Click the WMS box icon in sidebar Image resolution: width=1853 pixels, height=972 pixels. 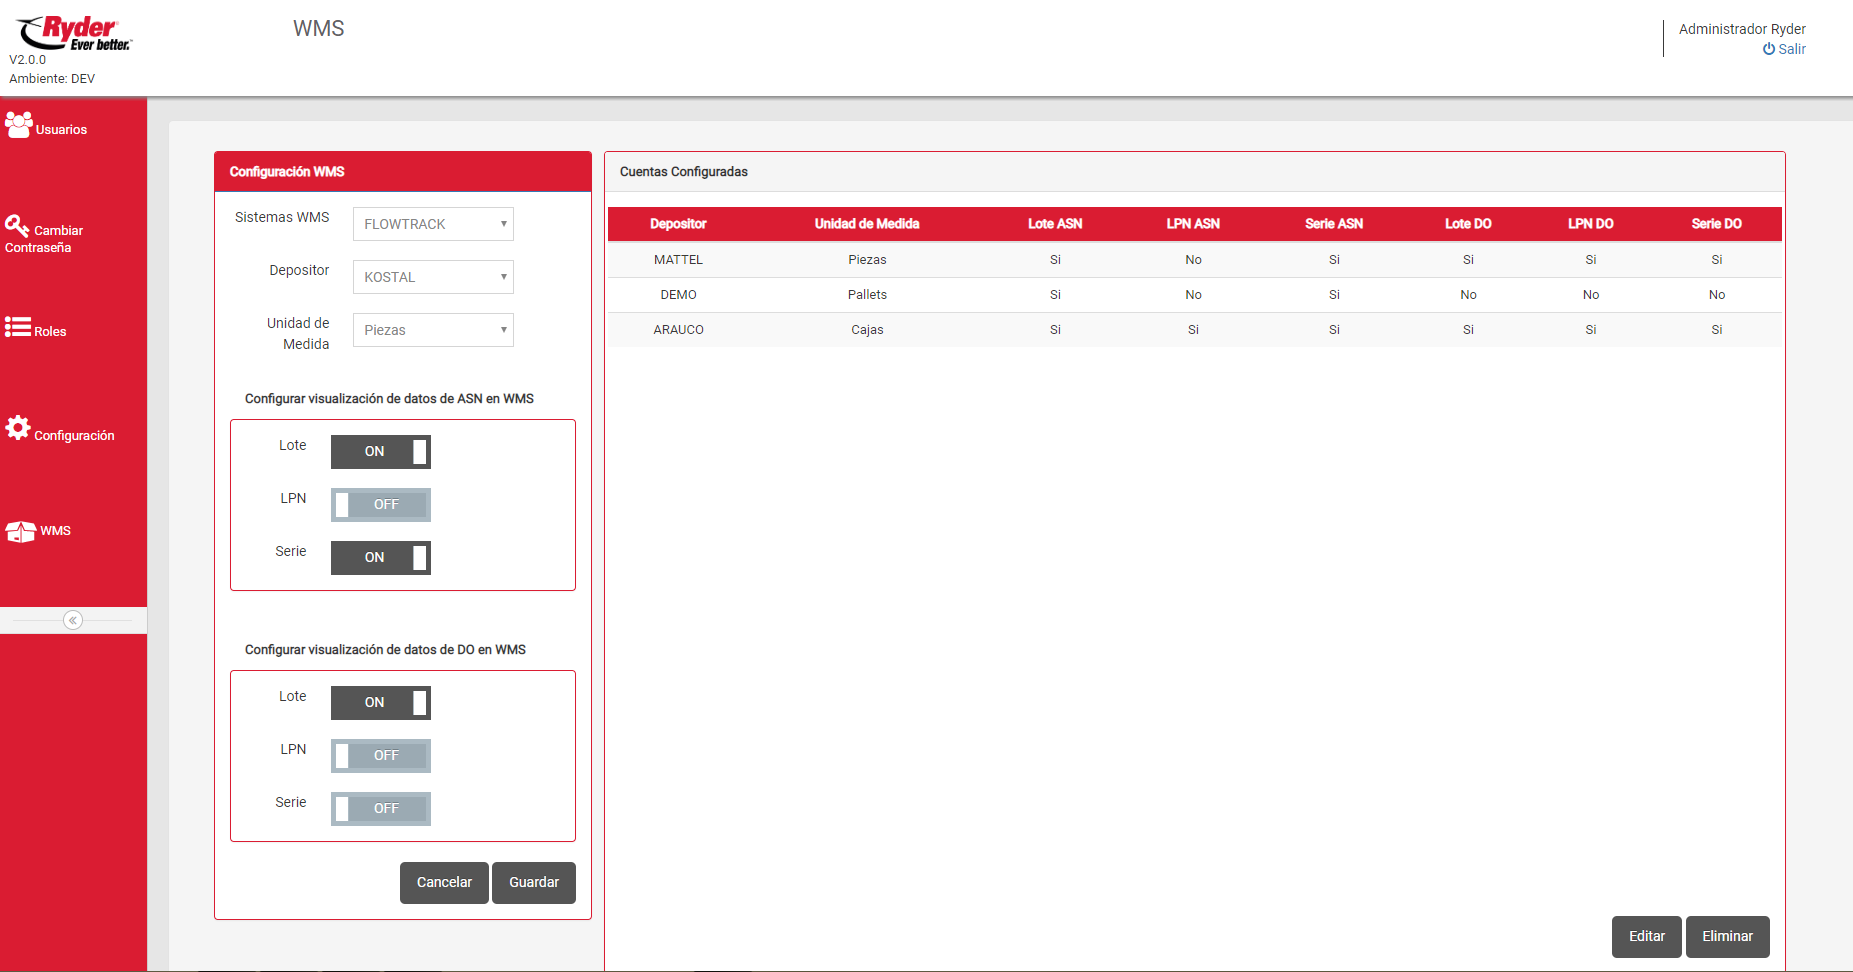[20, 531]
